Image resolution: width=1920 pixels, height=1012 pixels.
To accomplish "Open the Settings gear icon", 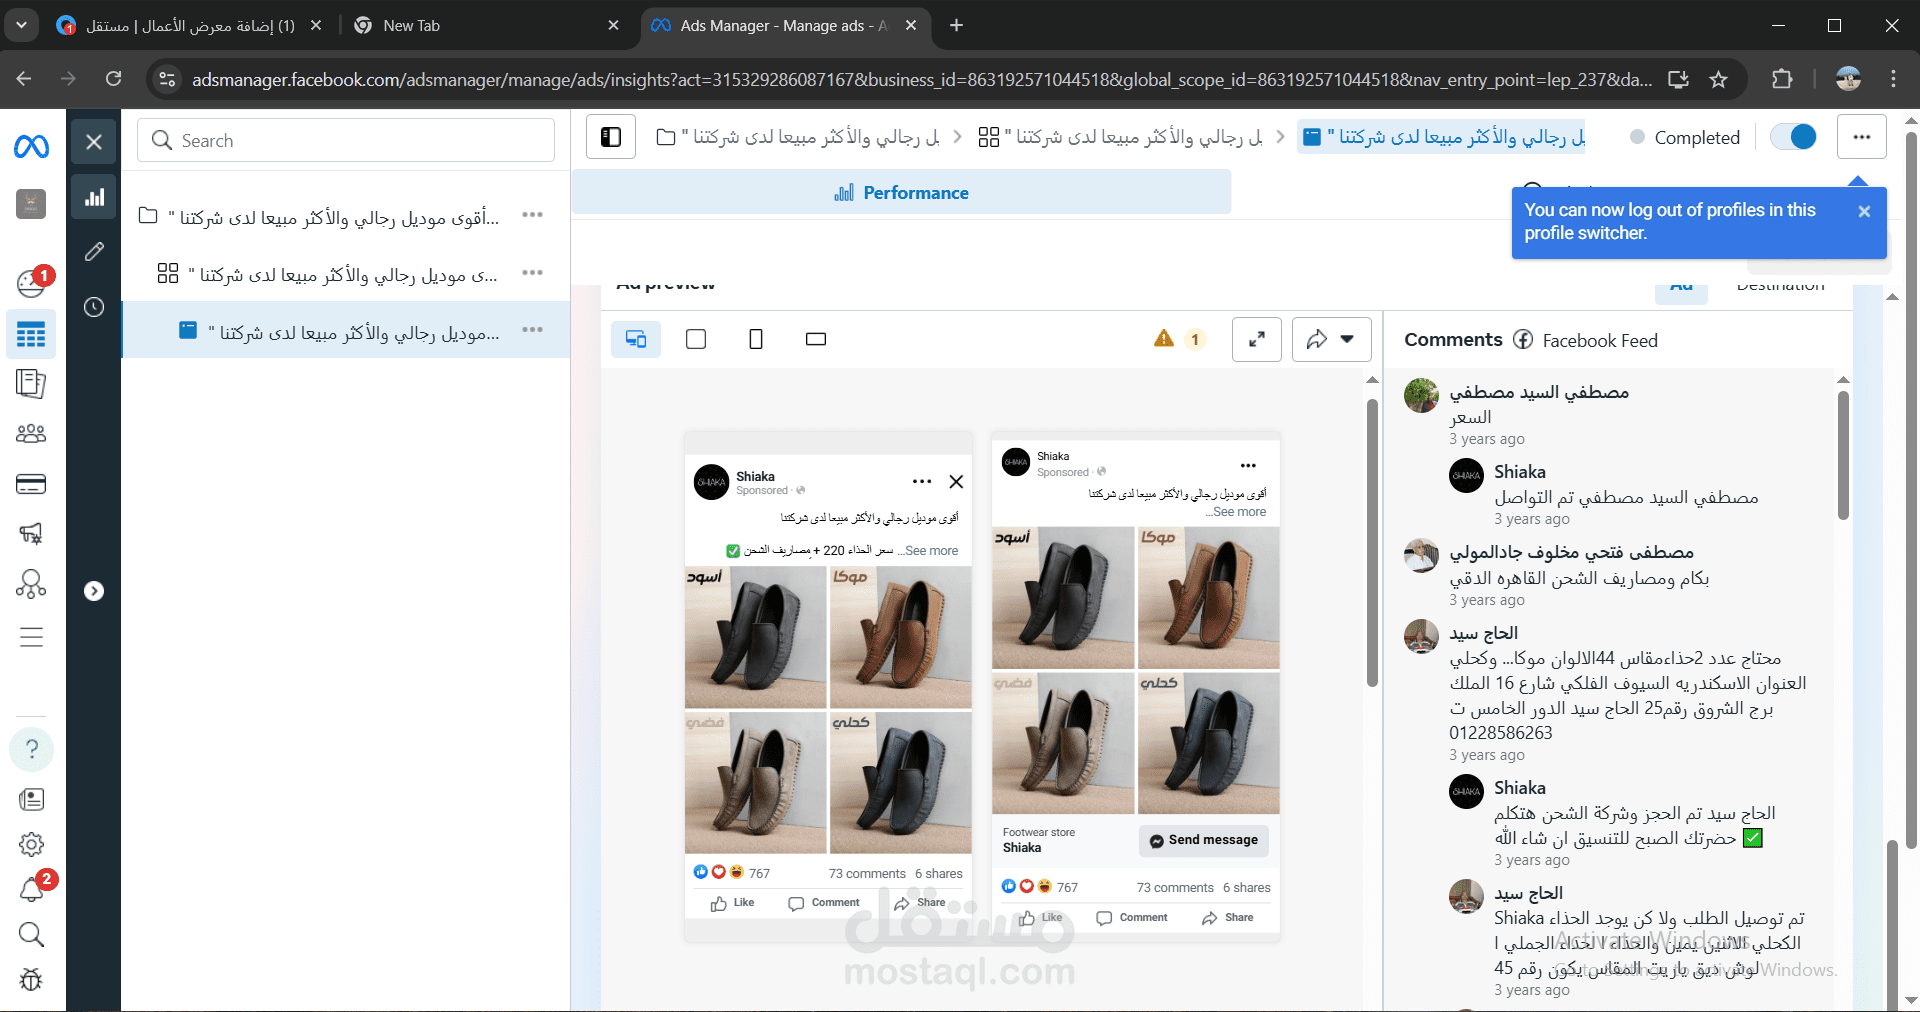I will click(31, 844).
